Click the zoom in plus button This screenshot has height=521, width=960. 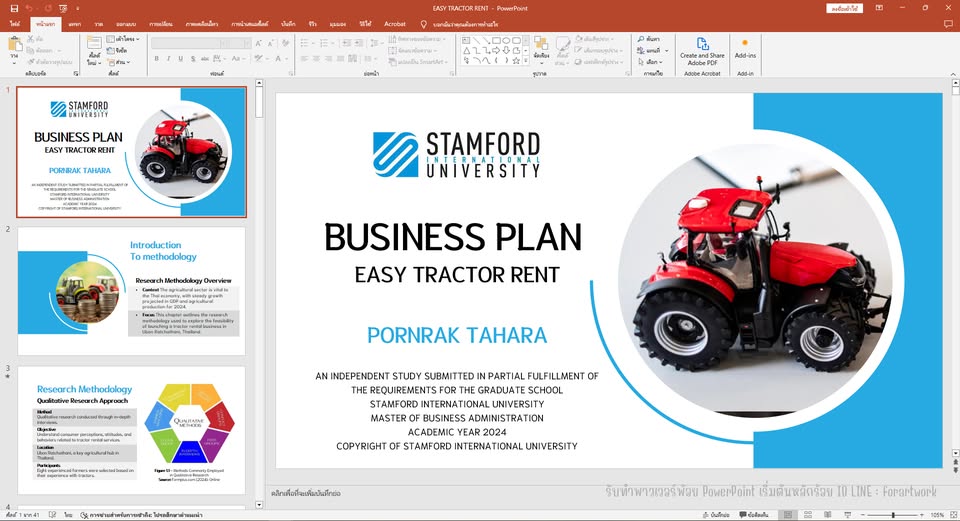(922, 515)
